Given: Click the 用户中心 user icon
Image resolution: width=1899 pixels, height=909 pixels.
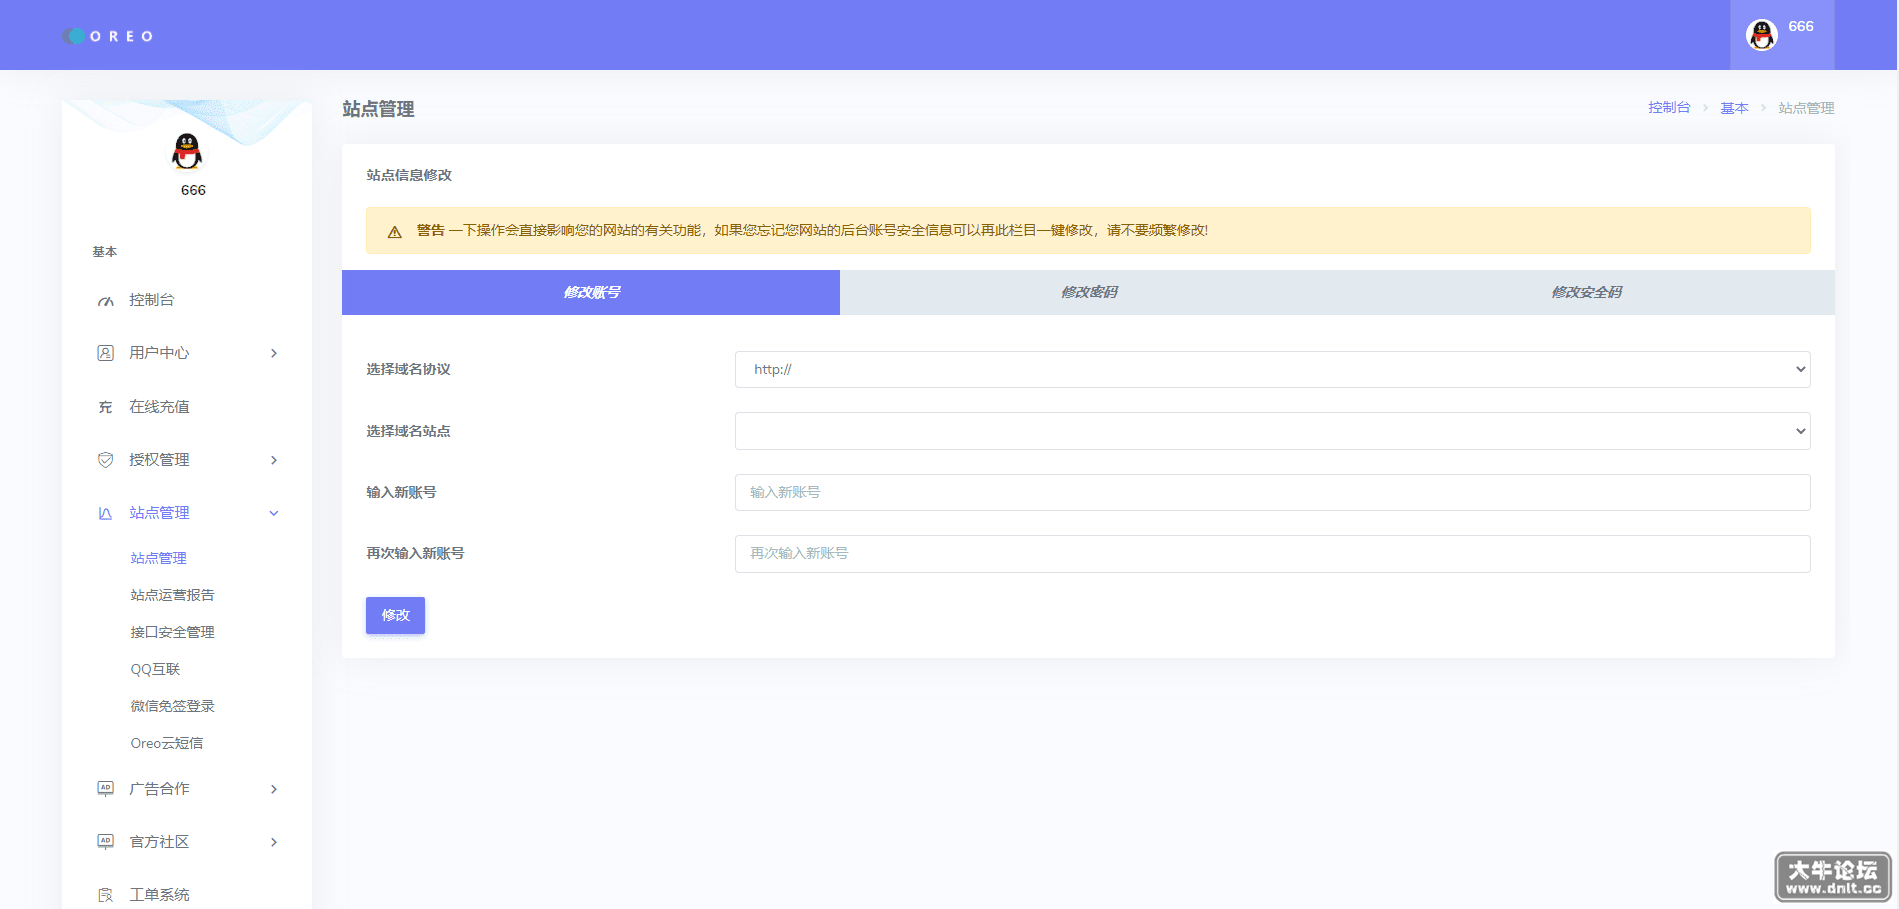Looking at the screenshot, I should [x=105, y=353].
